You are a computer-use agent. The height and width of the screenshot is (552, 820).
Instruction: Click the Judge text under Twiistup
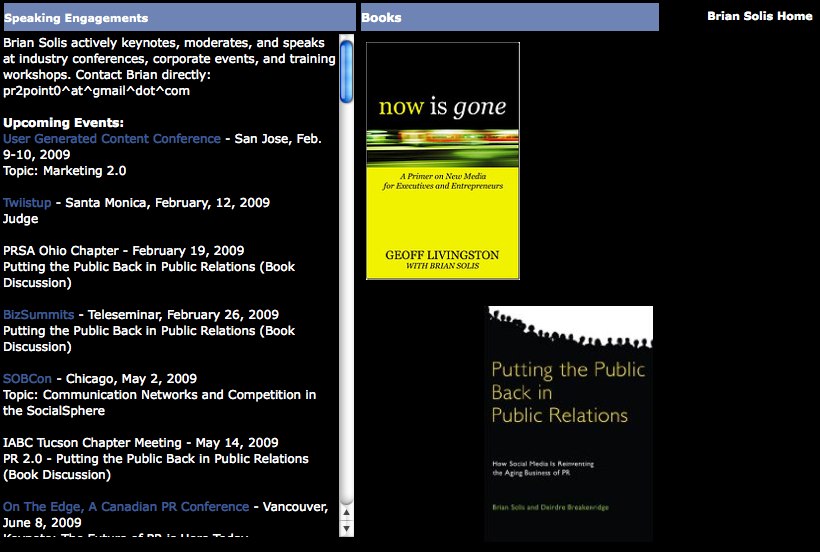tap(20, 219)
